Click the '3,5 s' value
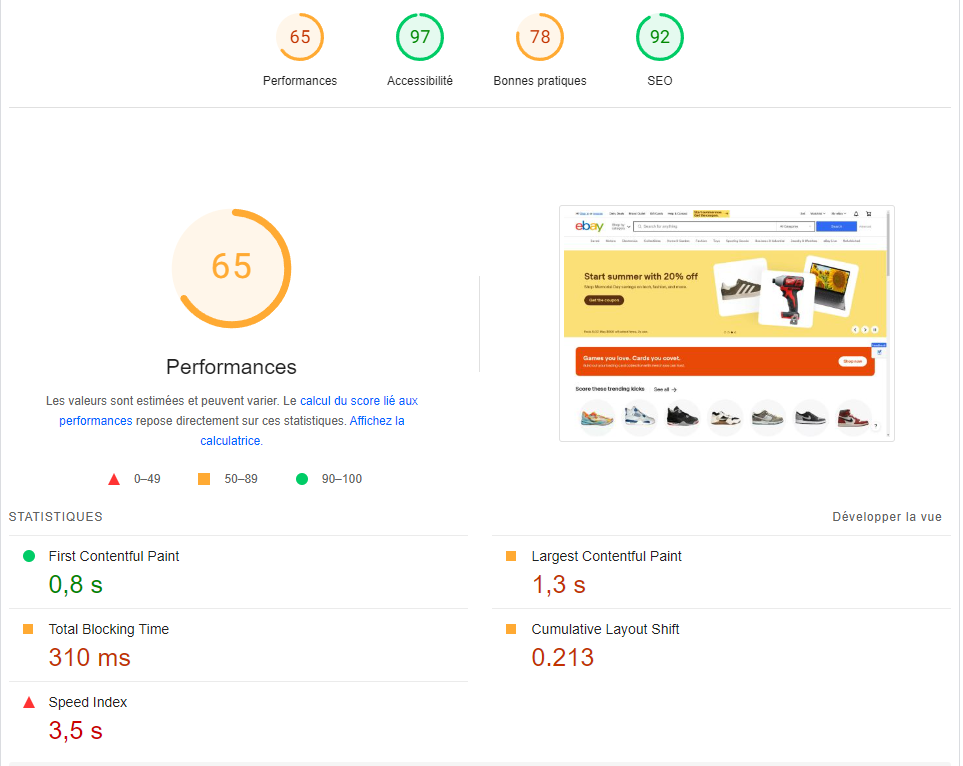Screen dimensions: 963x766 (76, 730)
